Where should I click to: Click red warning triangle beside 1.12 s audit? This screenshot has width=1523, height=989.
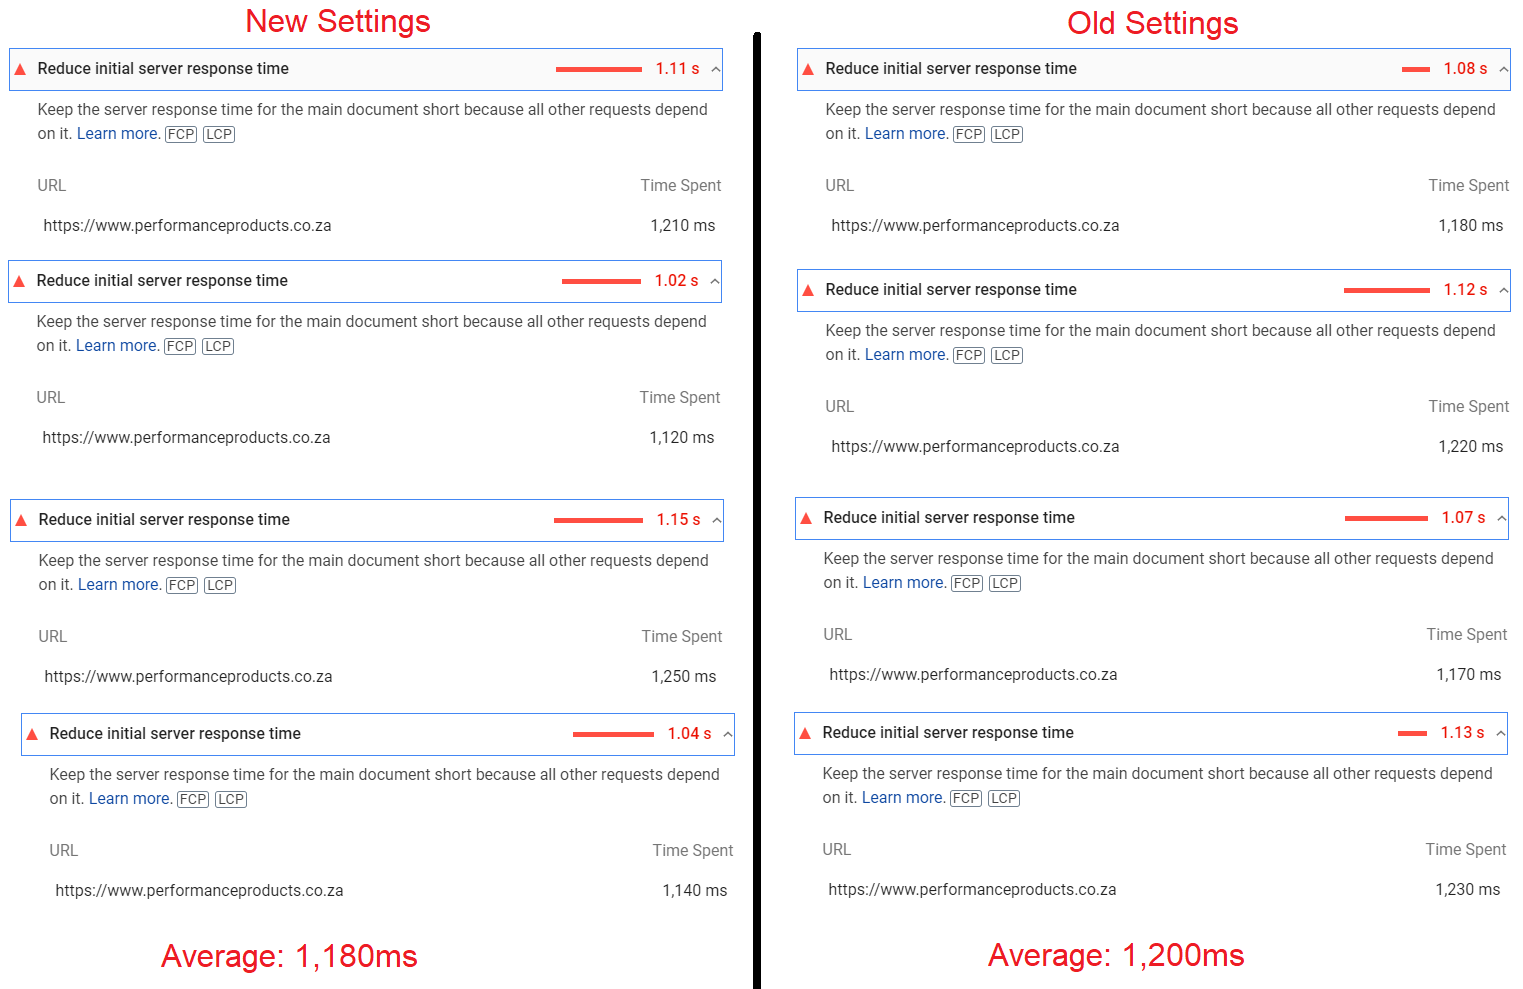[x=808, y=290]
